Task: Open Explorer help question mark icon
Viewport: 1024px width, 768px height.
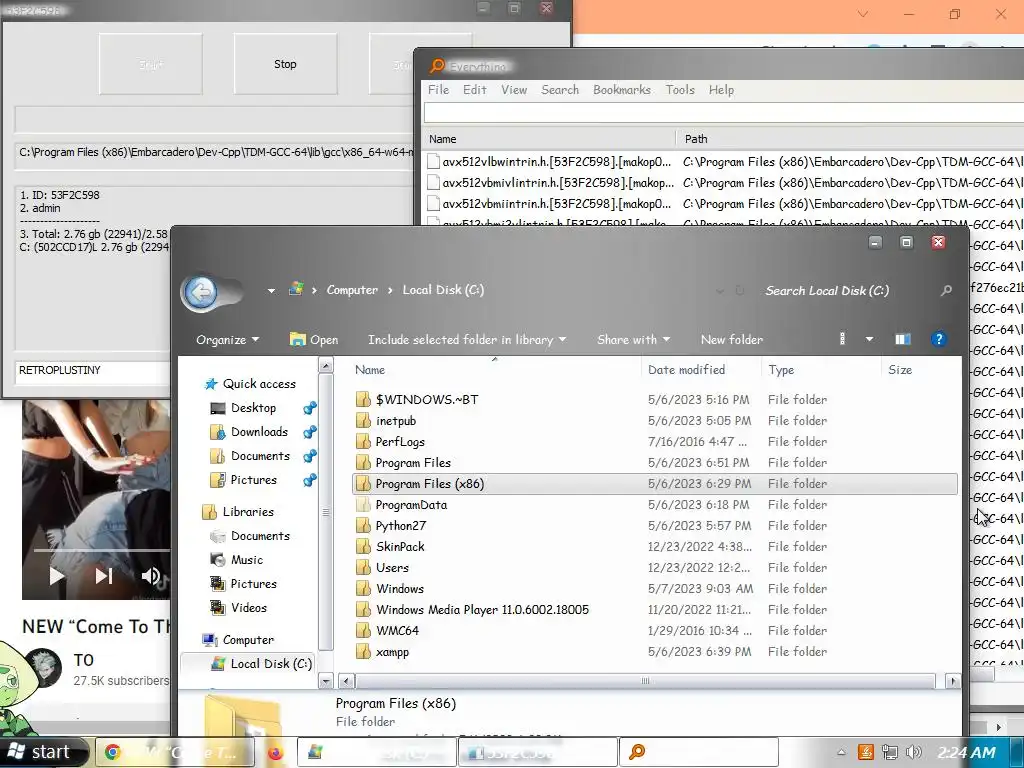Action: coord(938,339)
